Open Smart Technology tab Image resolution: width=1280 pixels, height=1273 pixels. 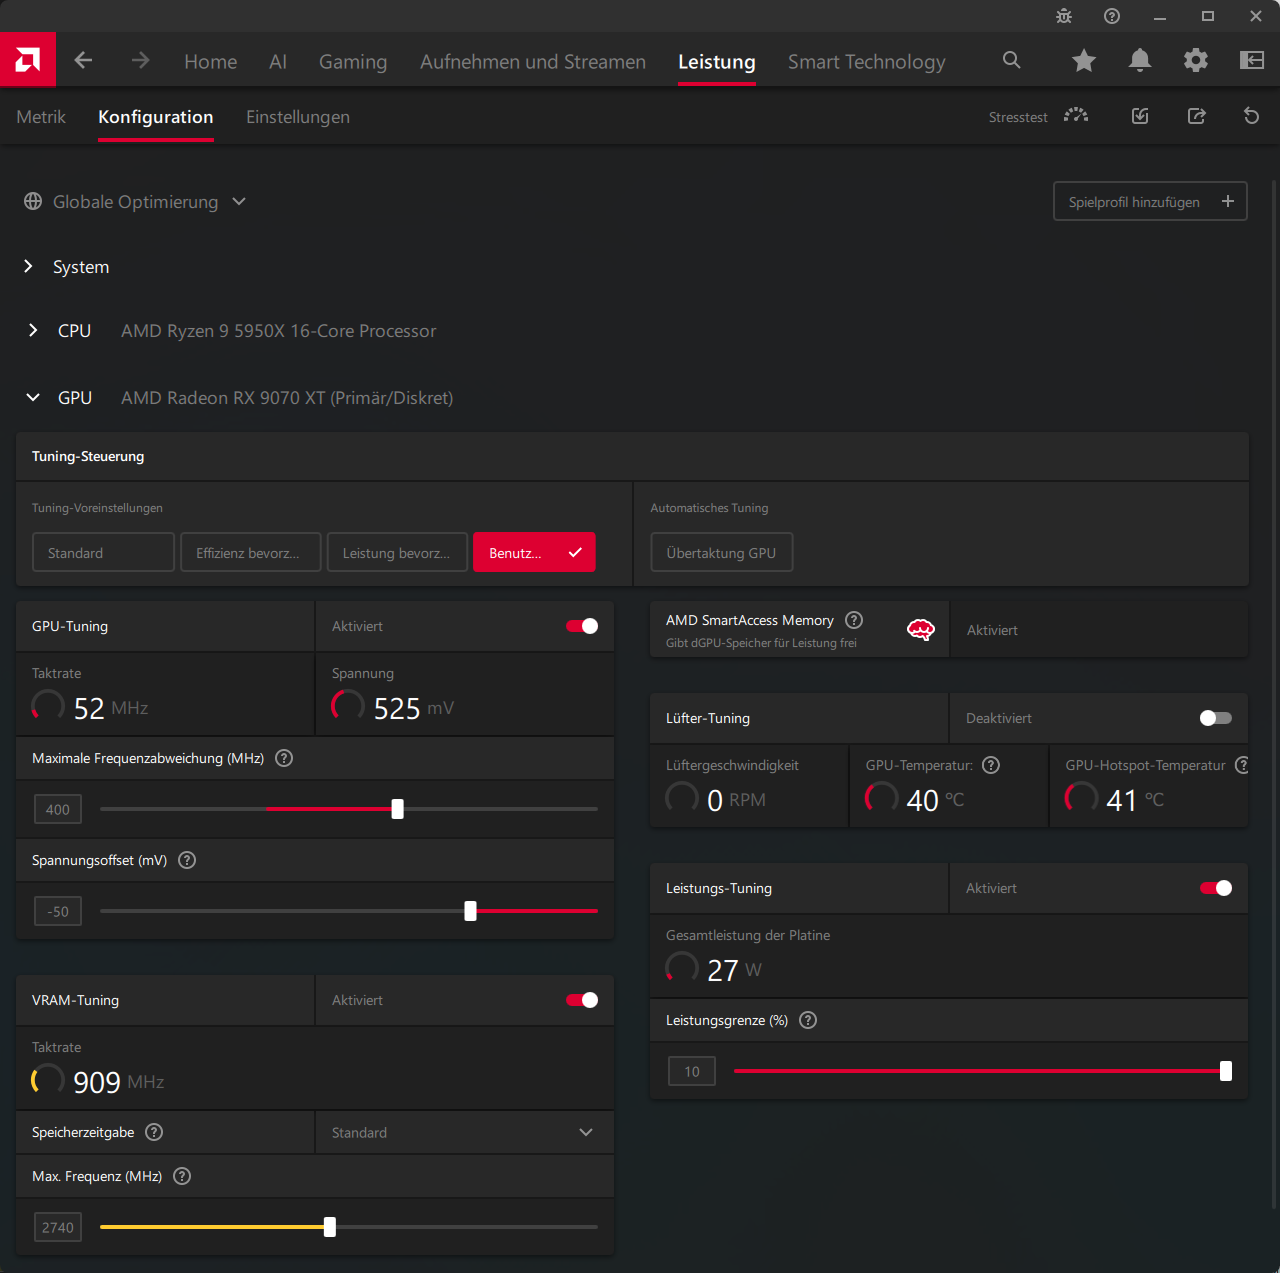[x=867, y=61]
